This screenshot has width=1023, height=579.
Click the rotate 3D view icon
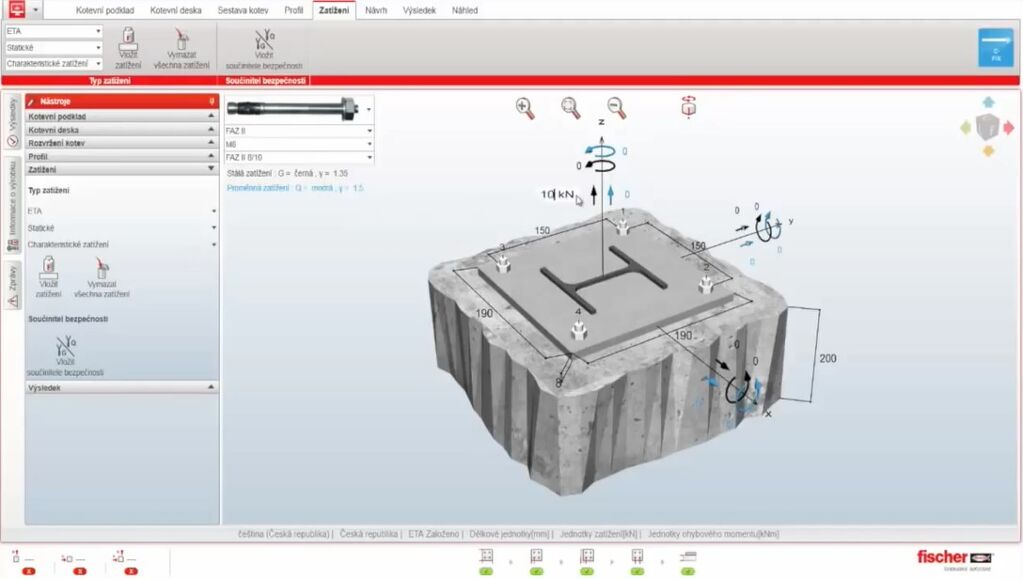tap(688, 107)
